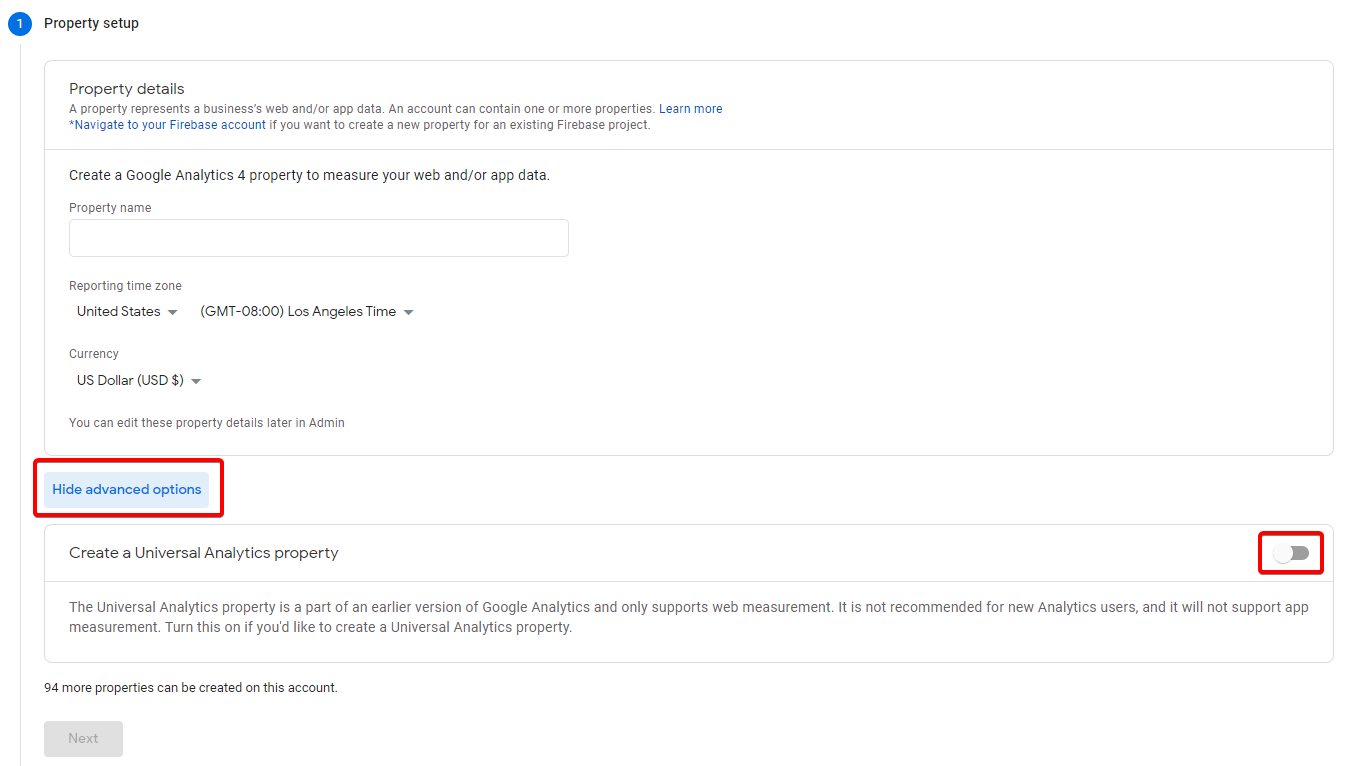Viewport: 1352px width, 766px height.
Task: Toggle the switch in the advanced options panel
Action: pos(1290,552)
